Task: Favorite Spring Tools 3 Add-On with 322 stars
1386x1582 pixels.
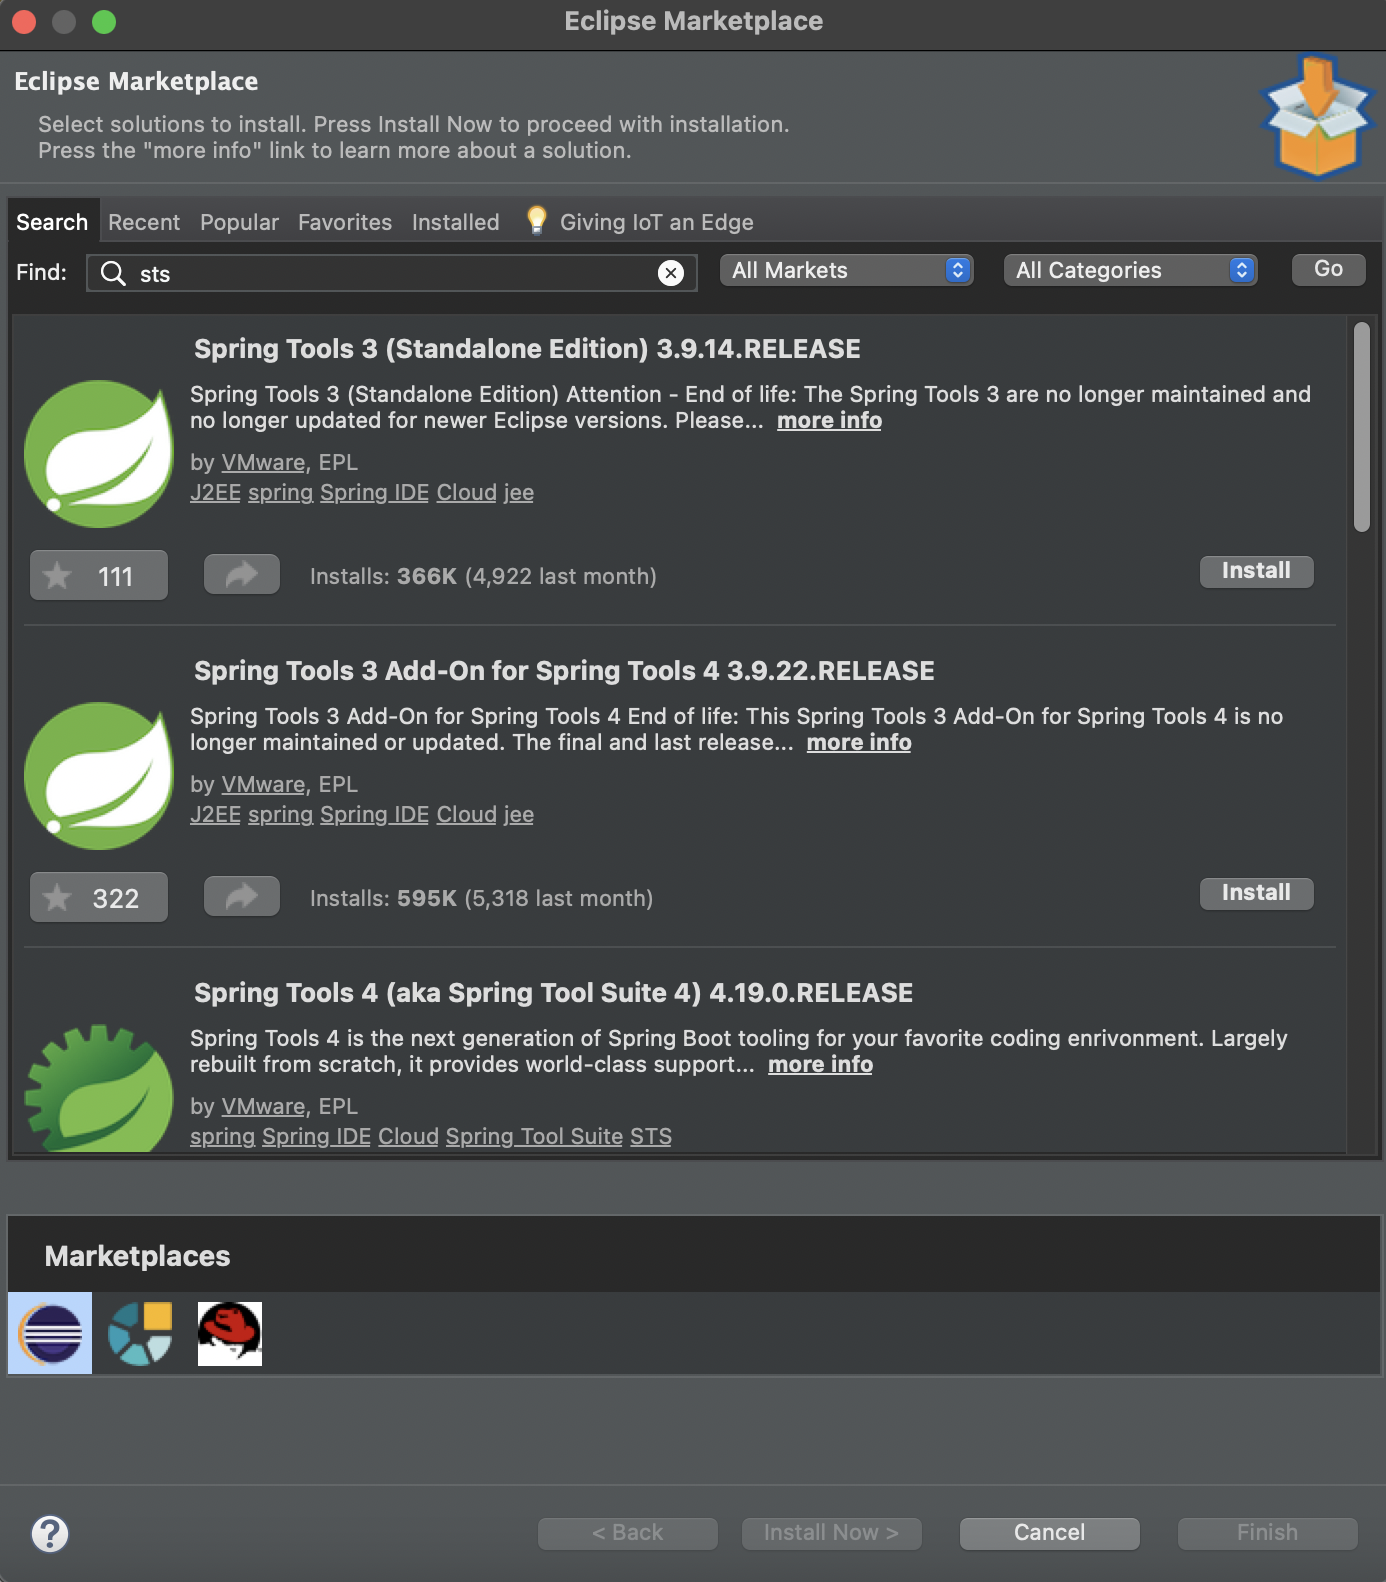Action: [x=99, y=898]
